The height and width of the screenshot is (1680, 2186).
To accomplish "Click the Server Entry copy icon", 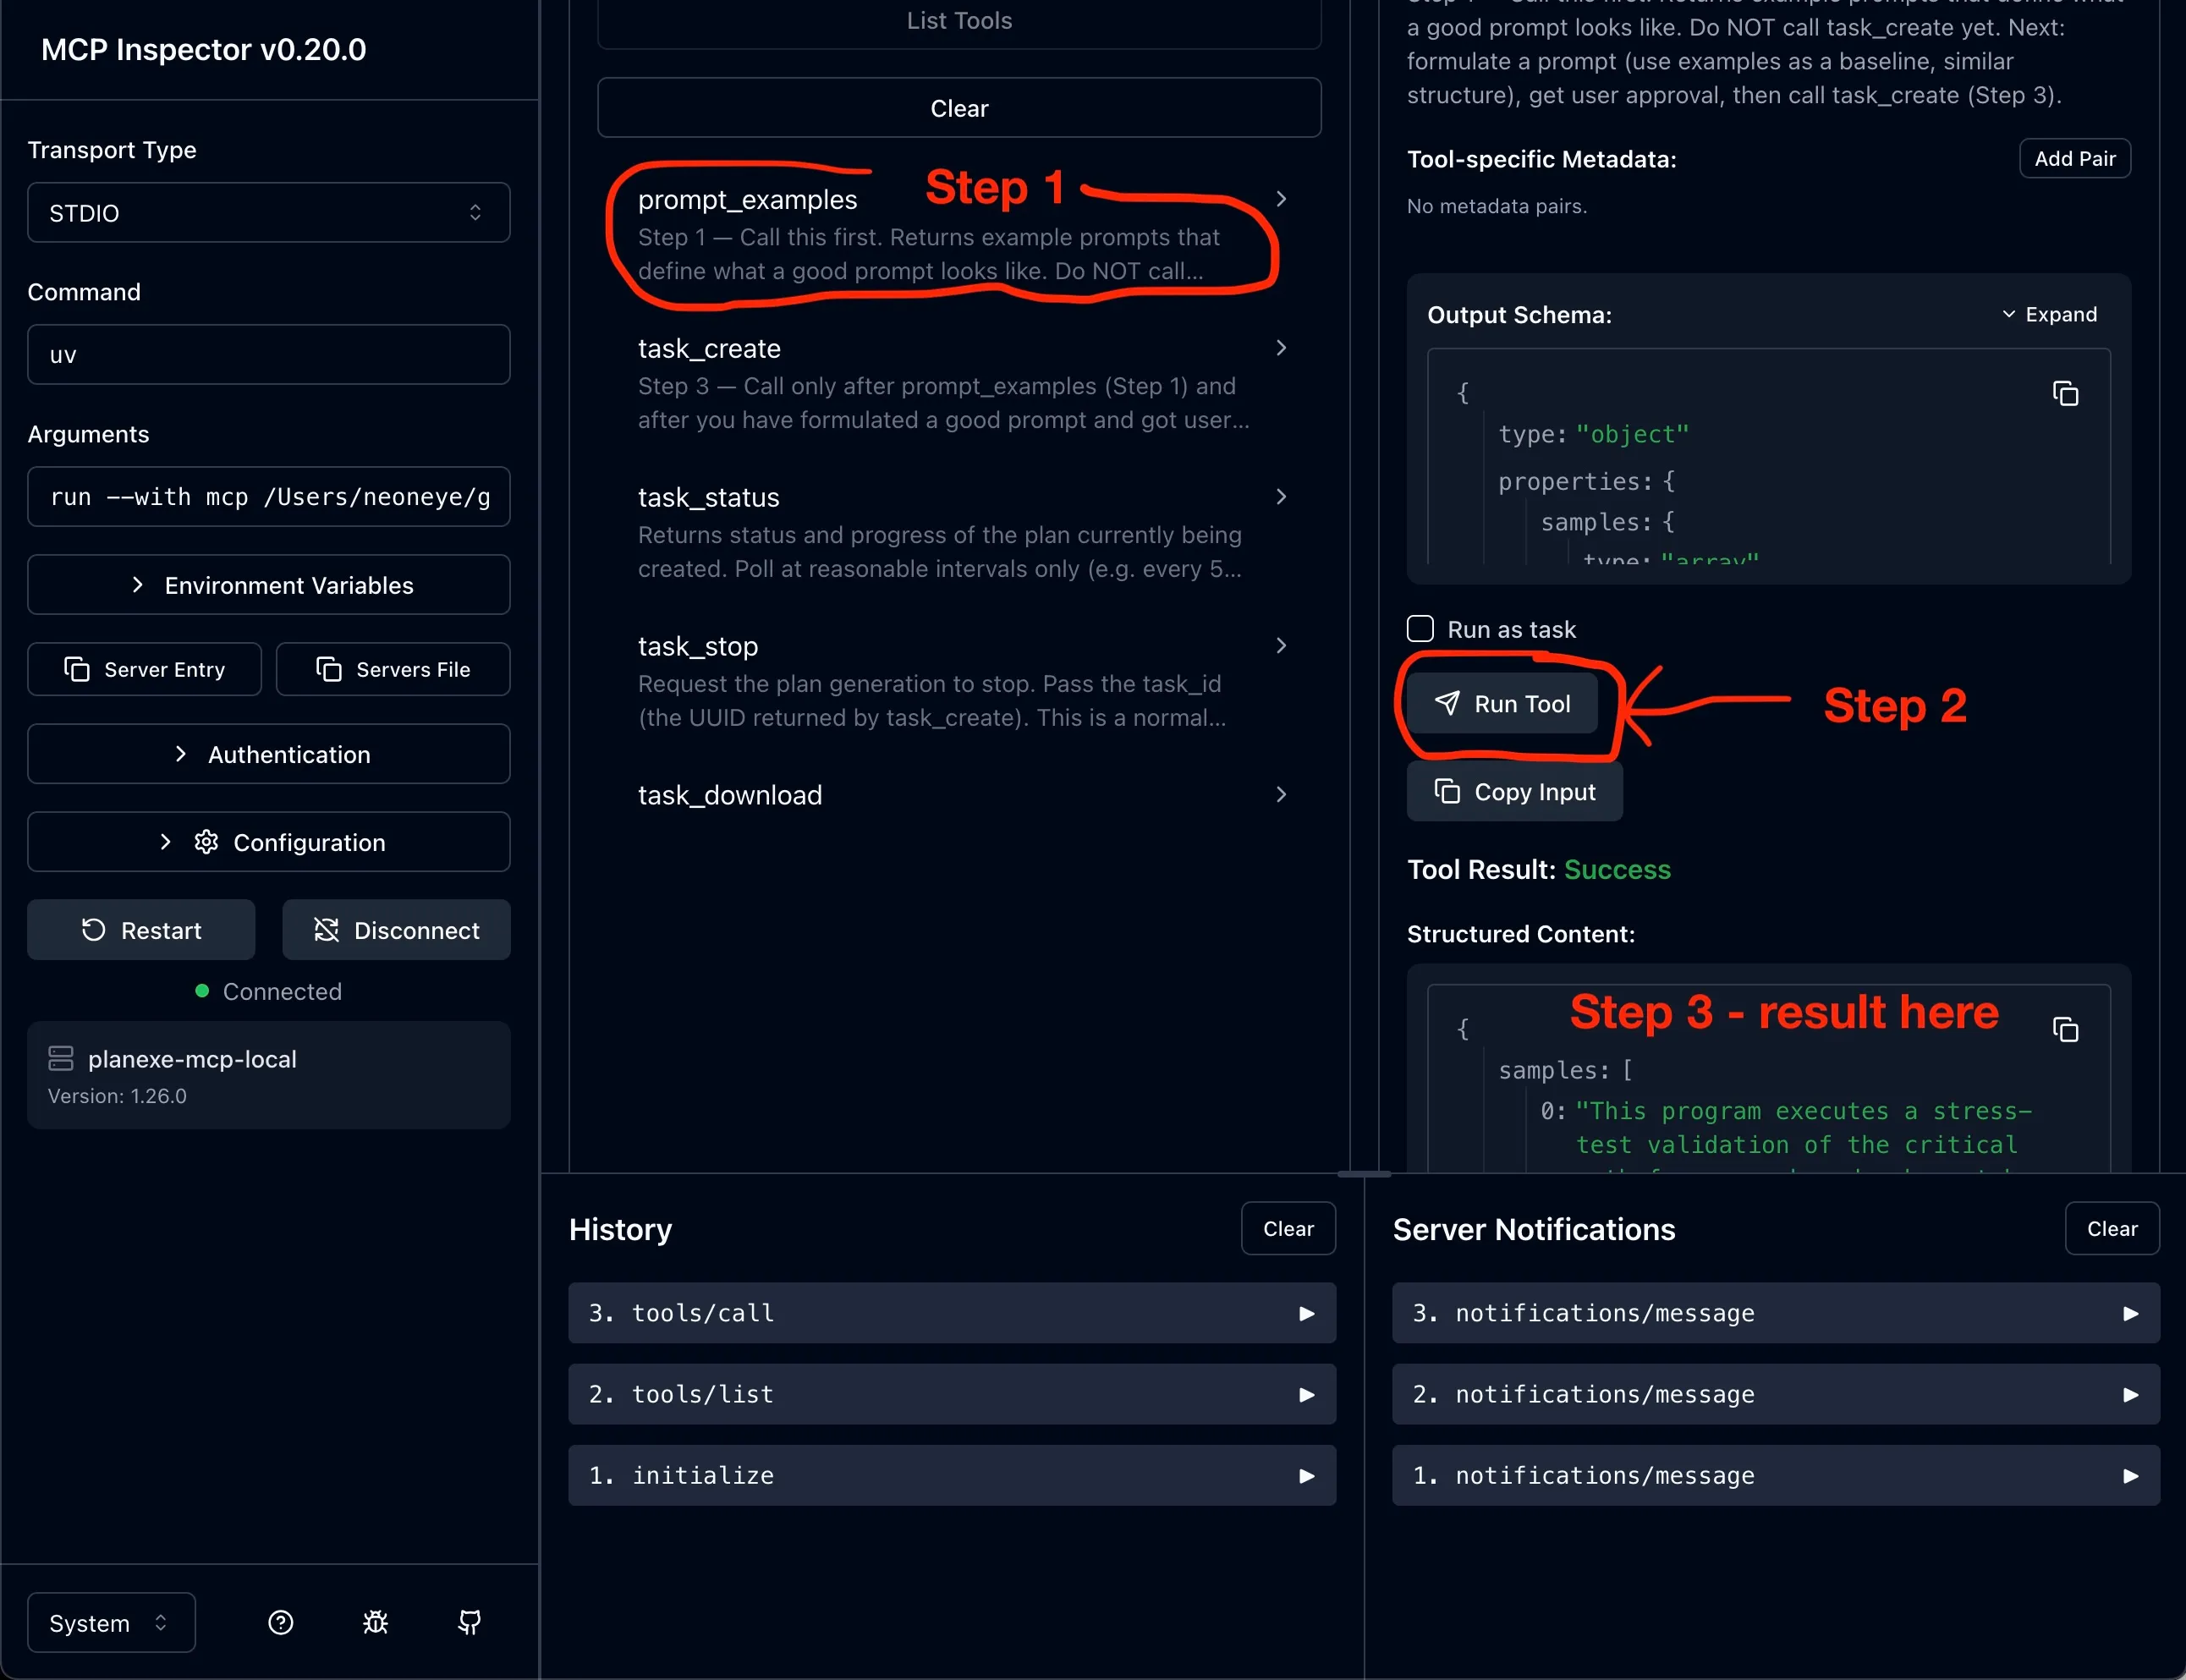I will point(76,669).
